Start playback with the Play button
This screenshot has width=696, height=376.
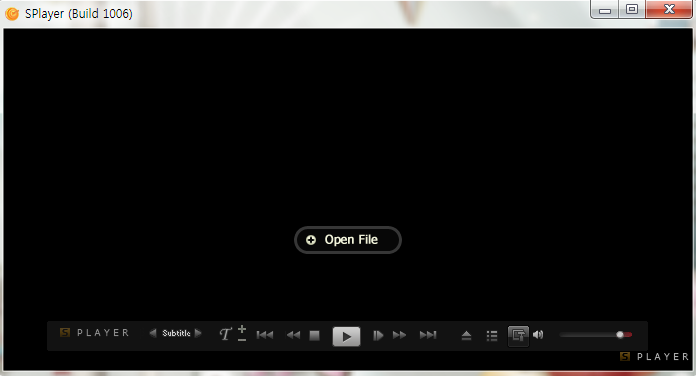pyautogui.click(x=346, y=336)
